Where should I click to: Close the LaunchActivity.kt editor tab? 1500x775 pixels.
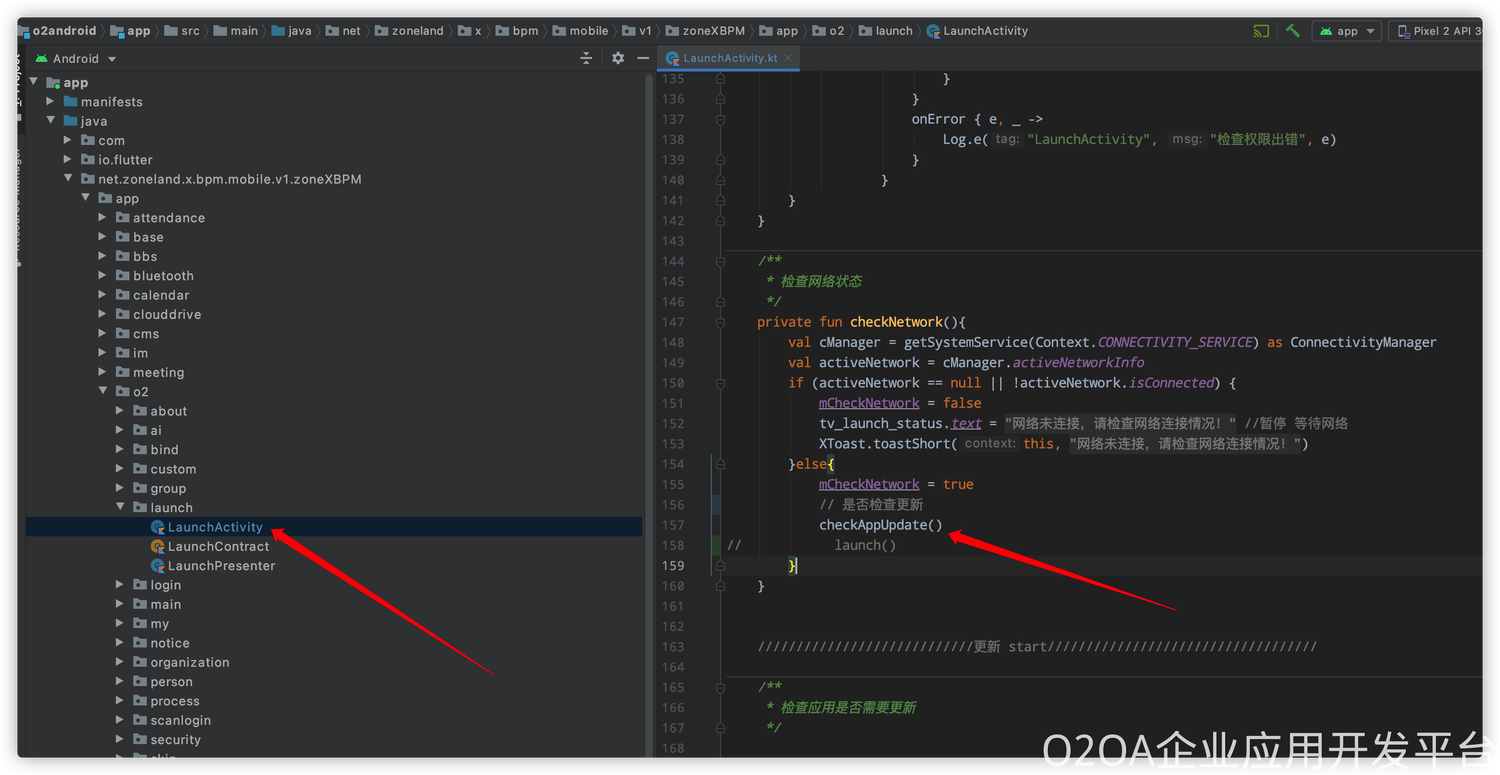[788, 59]
